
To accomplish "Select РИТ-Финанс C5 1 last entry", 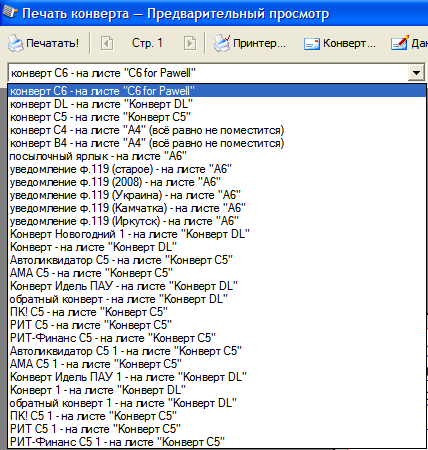I will coord(217,442).
